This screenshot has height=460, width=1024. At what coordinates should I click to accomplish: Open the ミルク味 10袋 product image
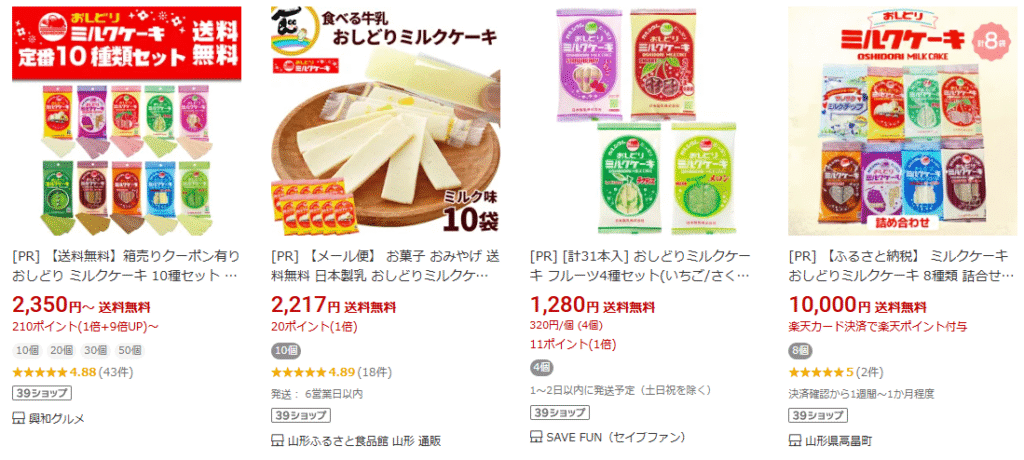(x=385, y=121)
